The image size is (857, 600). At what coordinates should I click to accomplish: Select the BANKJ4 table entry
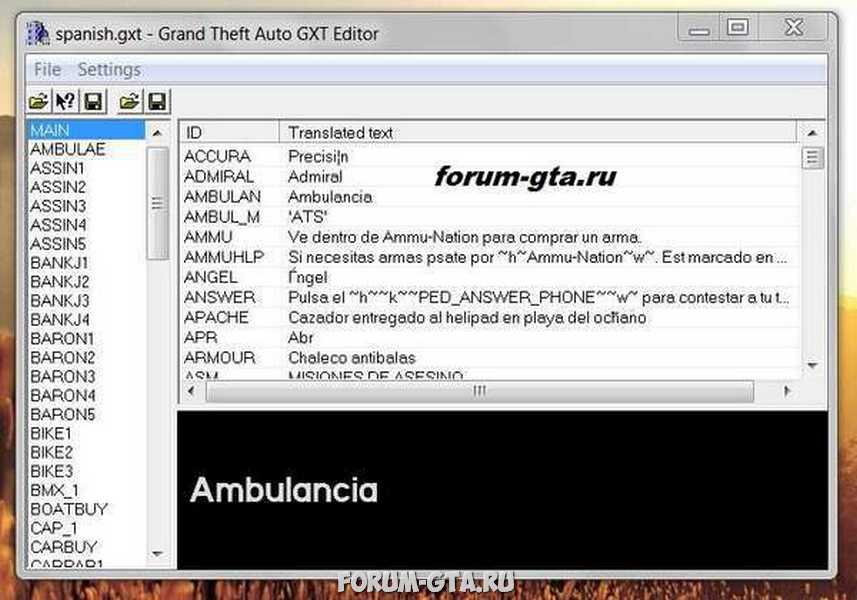(87, 320)
